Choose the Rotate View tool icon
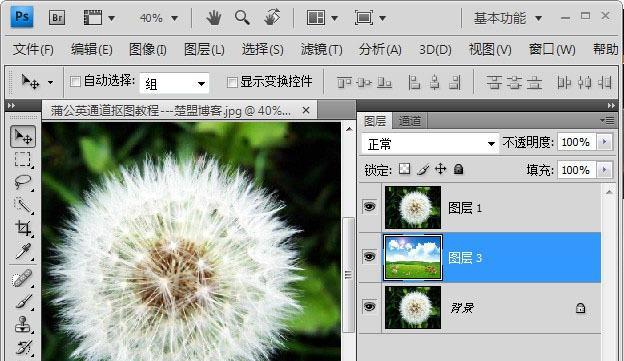The image size is (624, 361). (x=272, y=18)
